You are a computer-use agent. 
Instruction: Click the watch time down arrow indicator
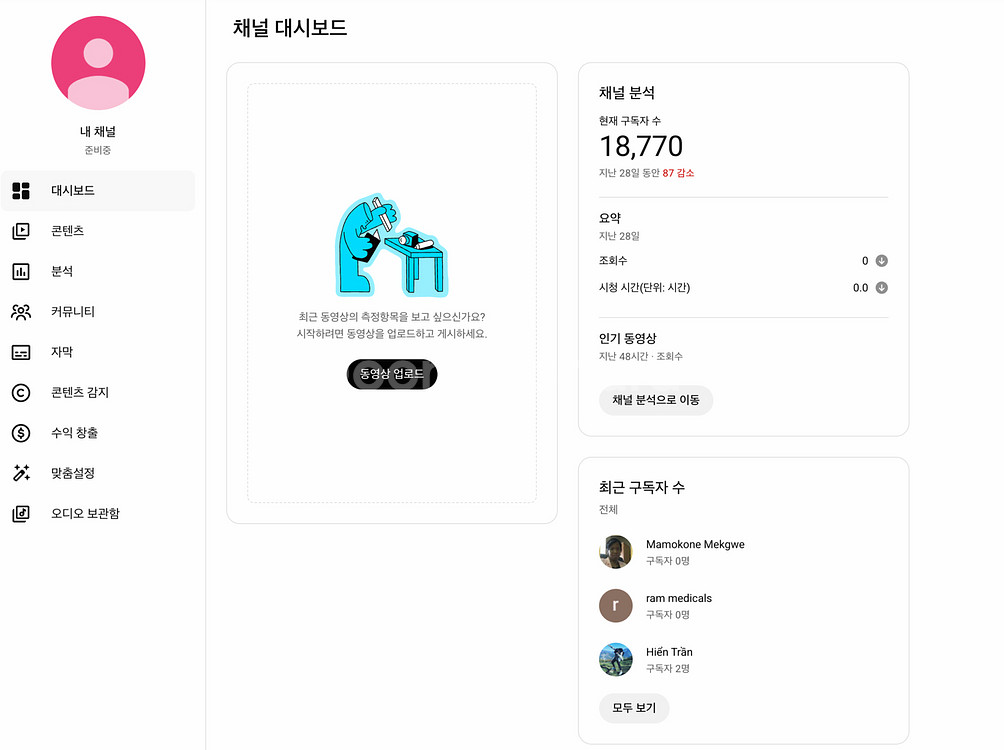(882, 288)
